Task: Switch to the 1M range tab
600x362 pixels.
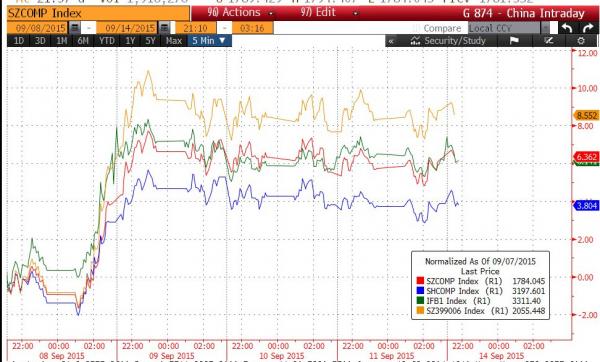Action: pos(61,41)
